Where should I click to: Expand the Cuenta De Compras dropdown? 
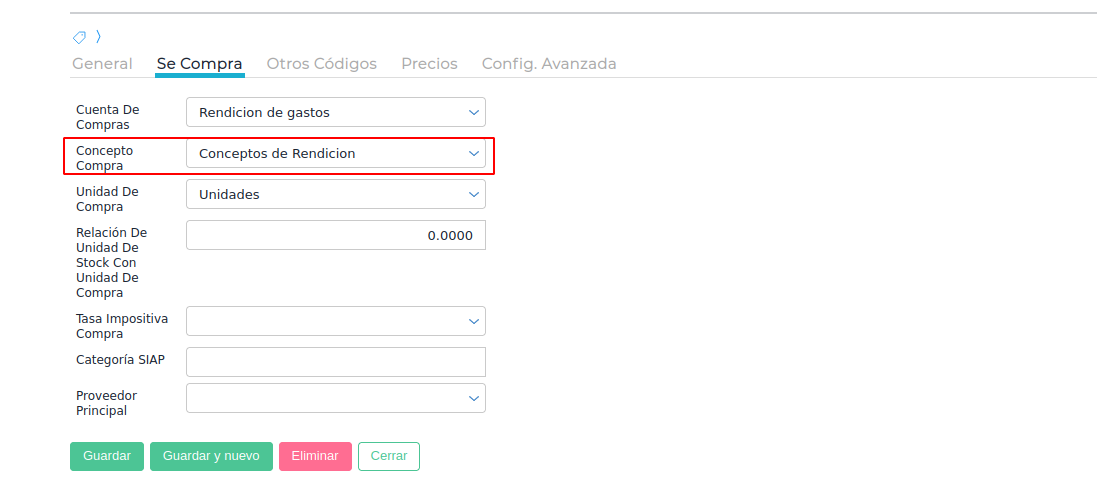[x=336, y=112]
